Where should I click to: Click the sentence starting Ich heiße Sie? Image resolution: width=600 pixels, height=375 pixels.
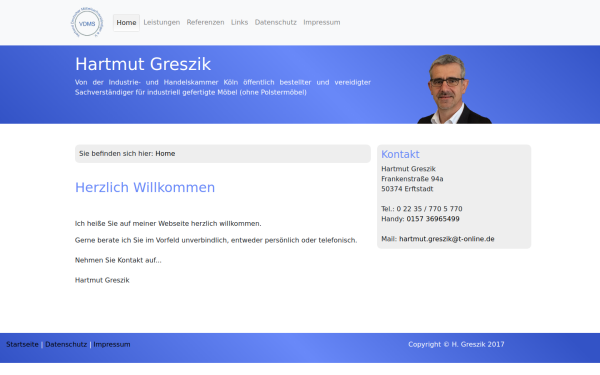click(168, 223)
